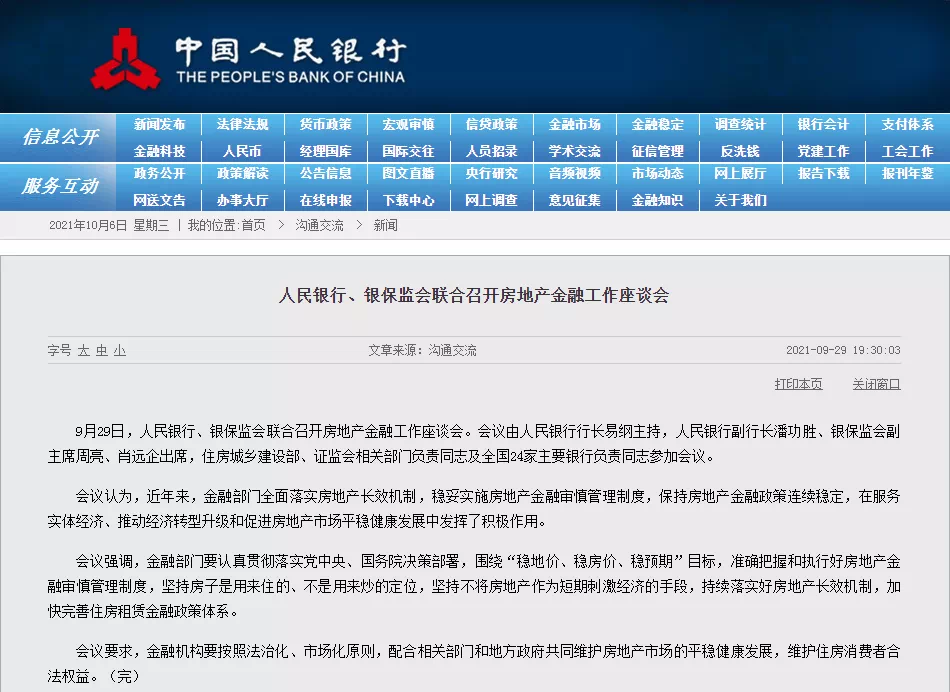Open 下载中心 page

coord(408,200)
